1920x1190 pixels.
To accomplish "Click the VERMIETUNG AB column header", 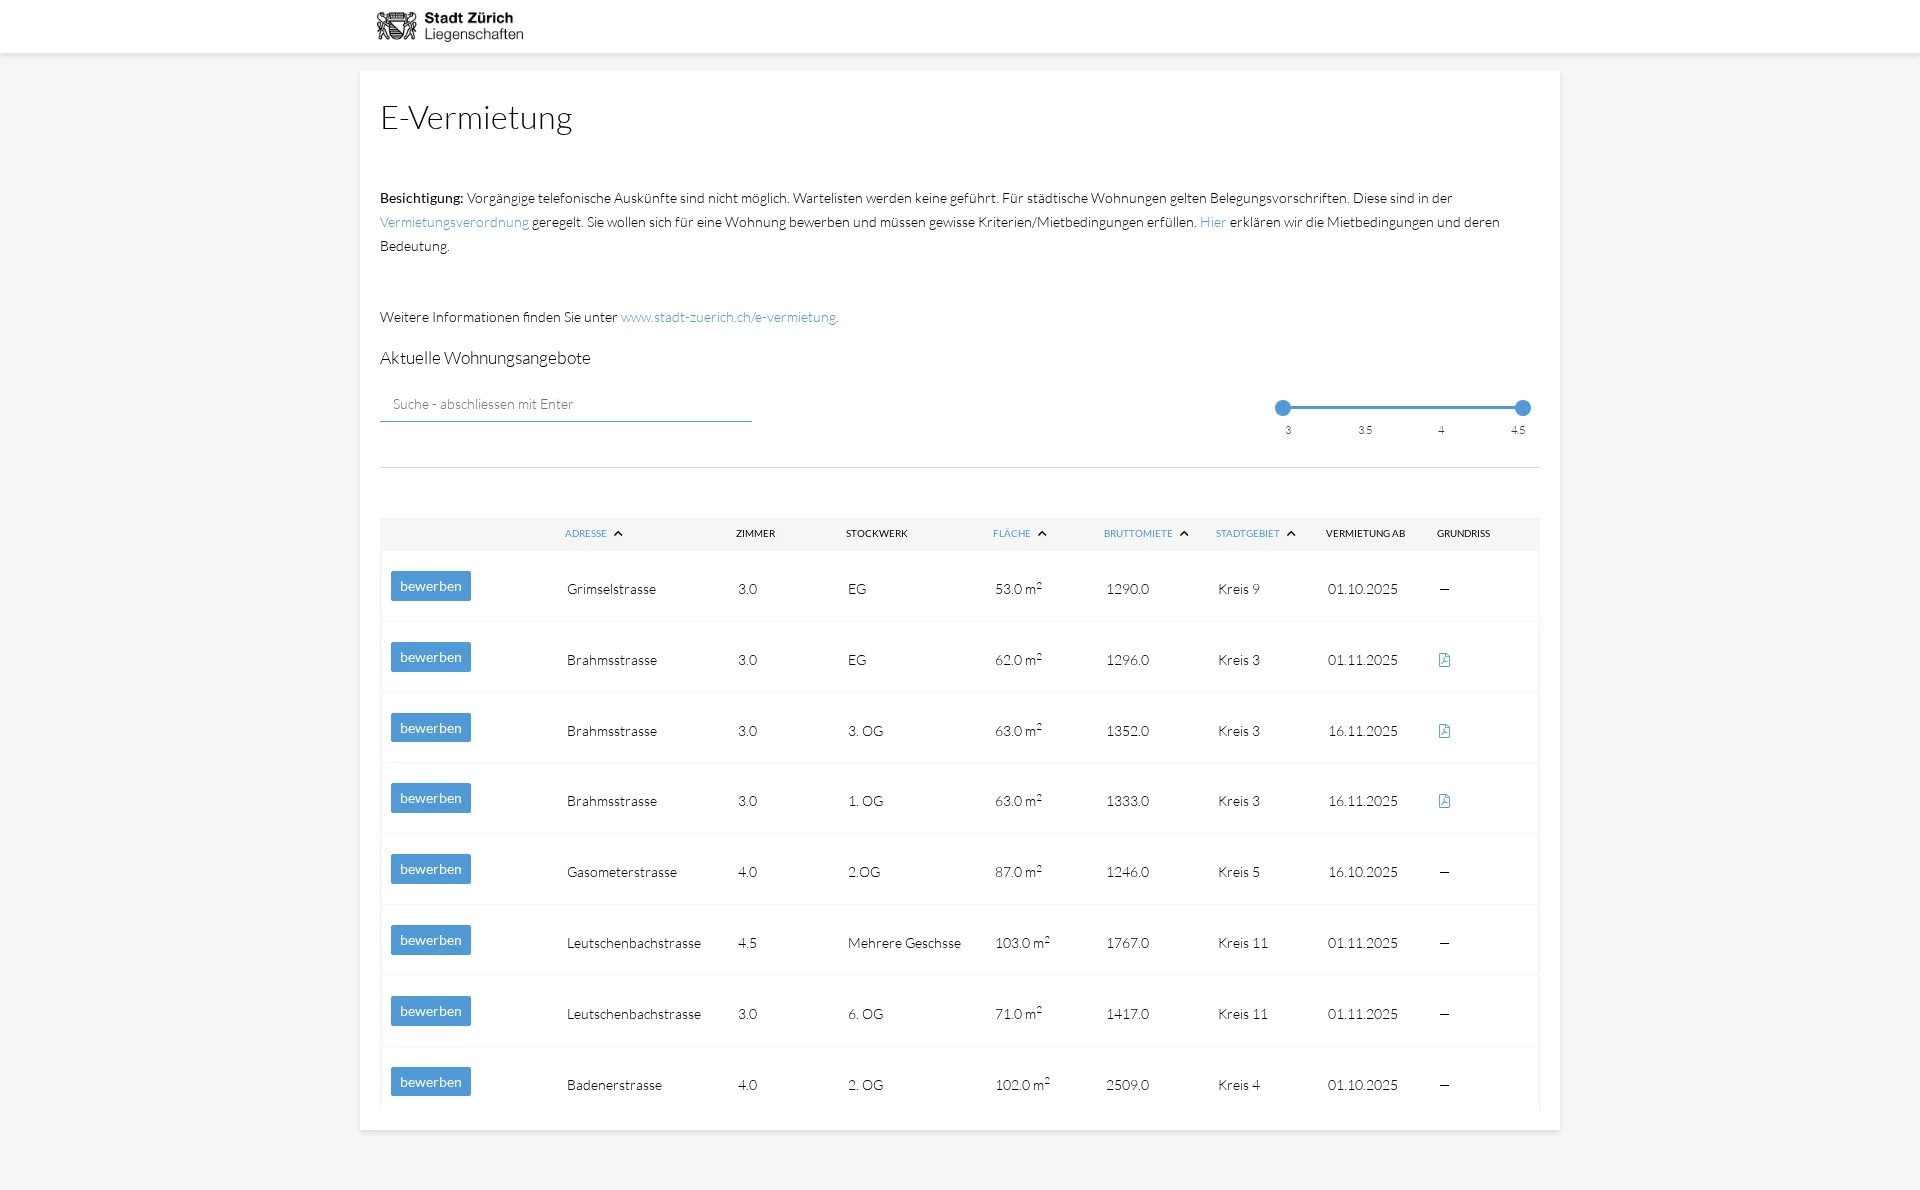I will point(1365,534).
